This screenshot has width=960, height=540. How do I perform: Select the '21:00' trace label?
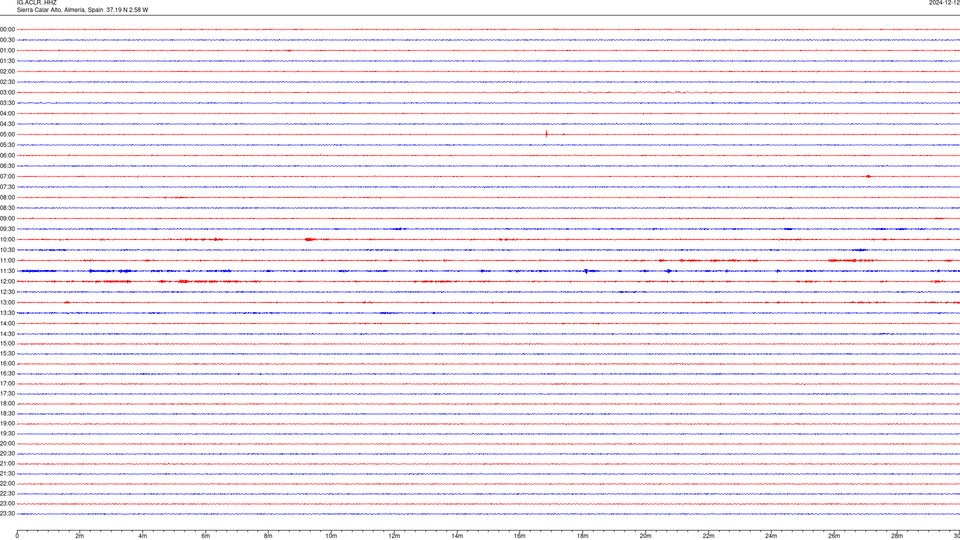pos(7,463)
